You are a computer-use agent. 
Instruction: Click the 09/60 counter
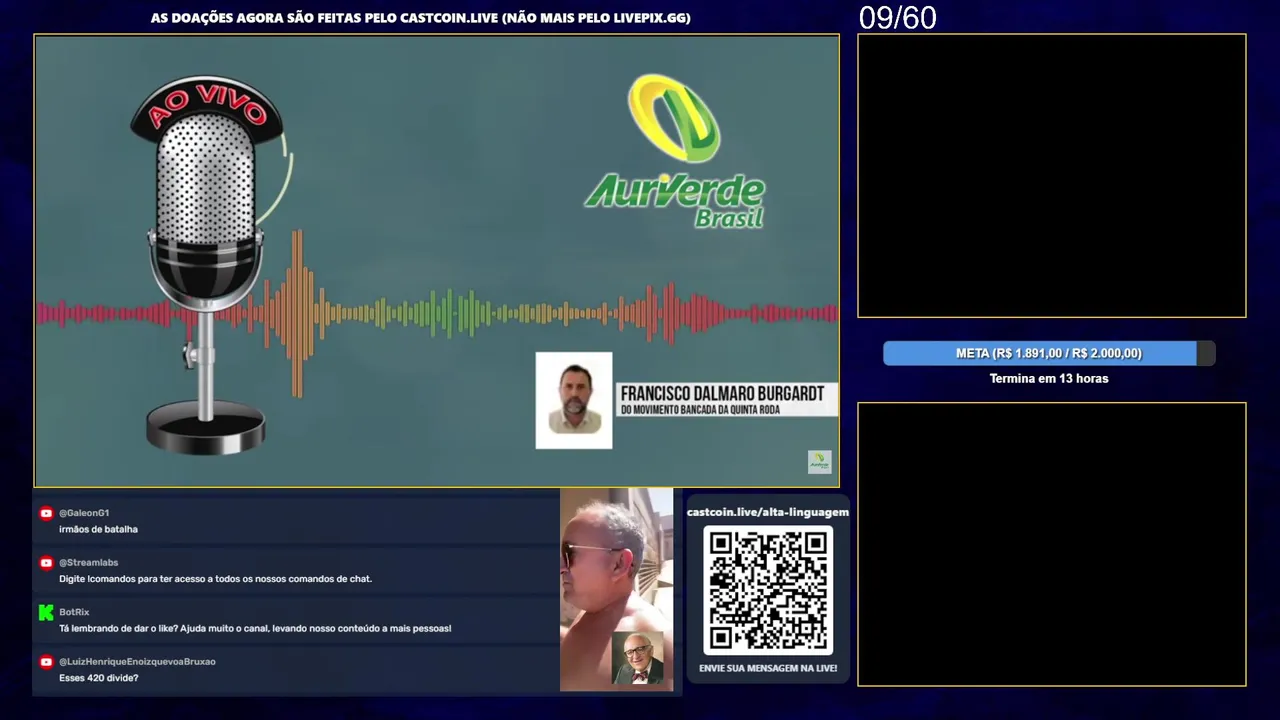[x=898, y=18]
